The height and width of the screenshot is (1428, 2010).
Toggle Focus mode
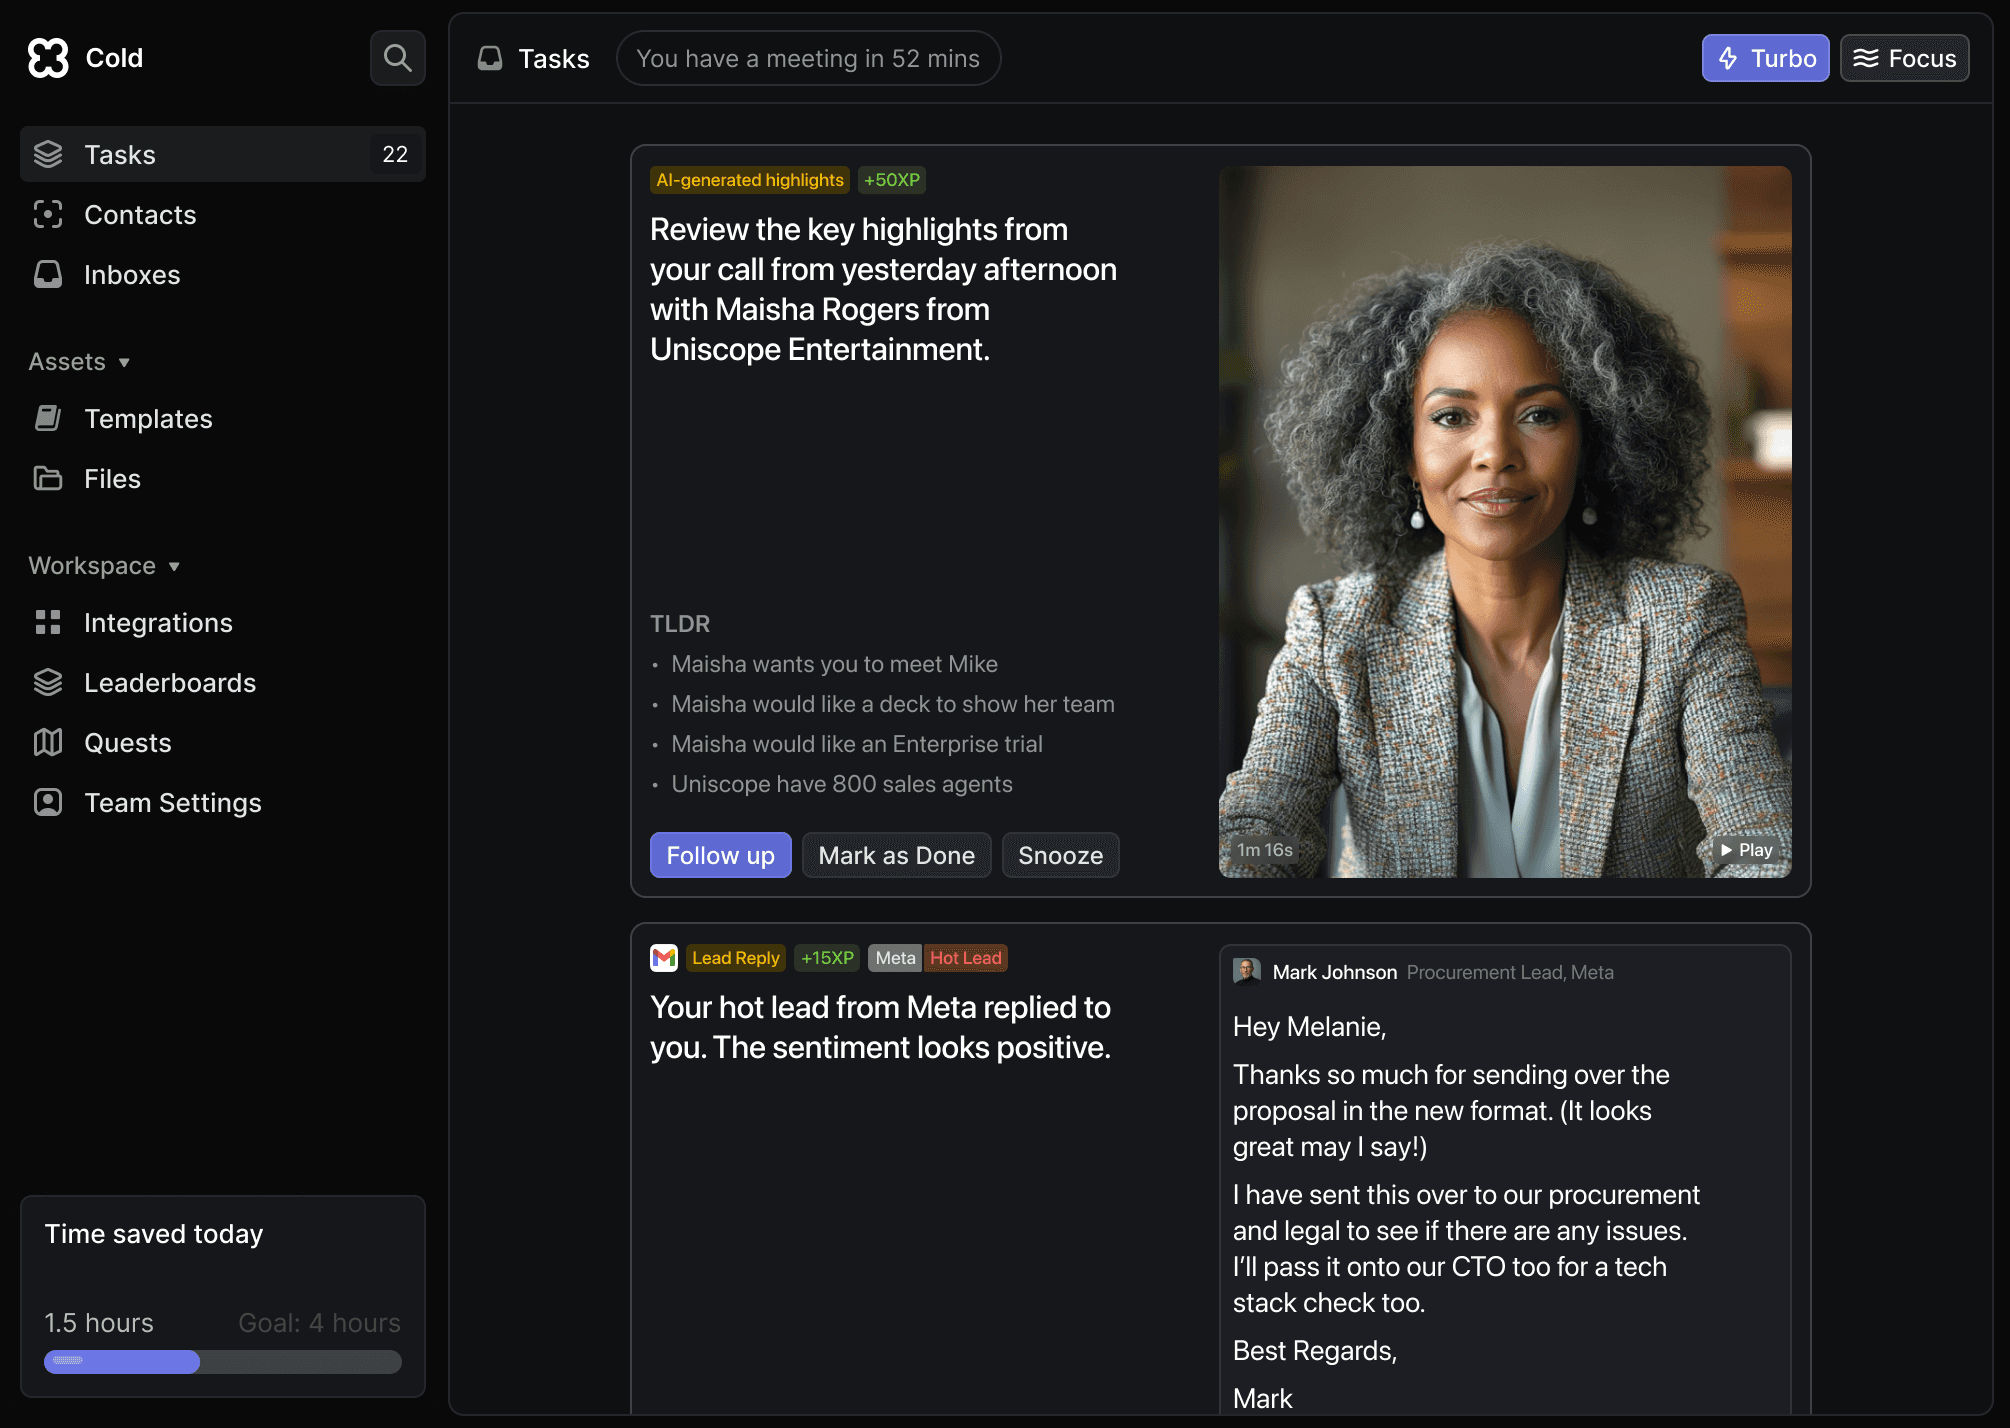pos(1904,58)
